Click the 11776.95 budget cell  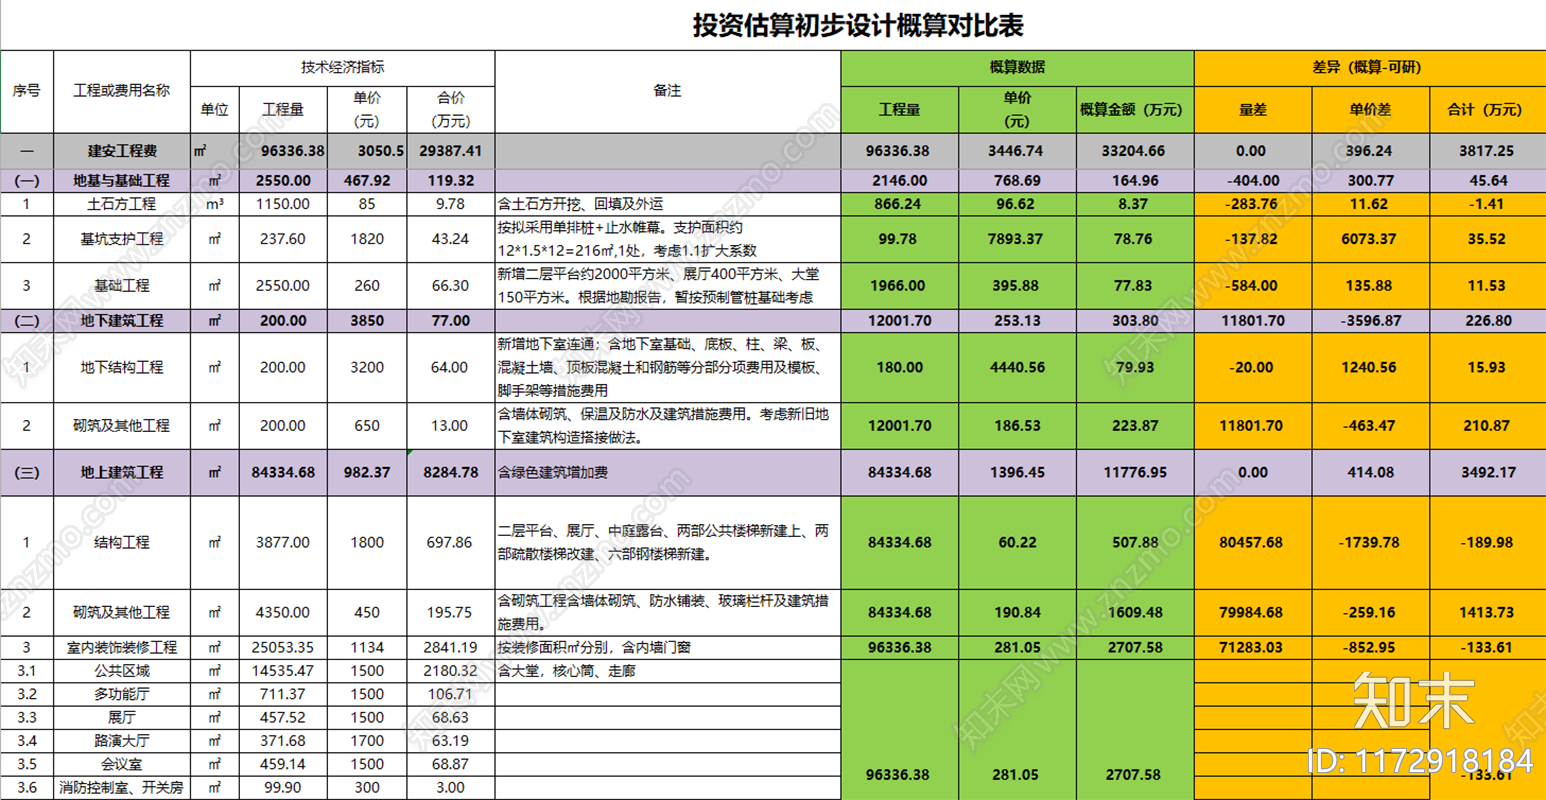click(1134, 472)
